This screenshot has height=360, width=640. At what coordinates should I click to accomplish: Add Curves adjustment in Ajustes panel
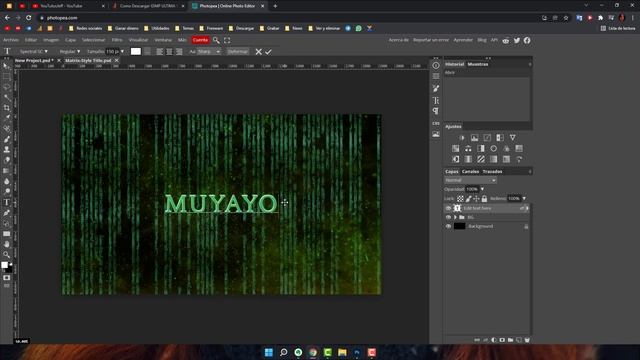coord(487,138)
